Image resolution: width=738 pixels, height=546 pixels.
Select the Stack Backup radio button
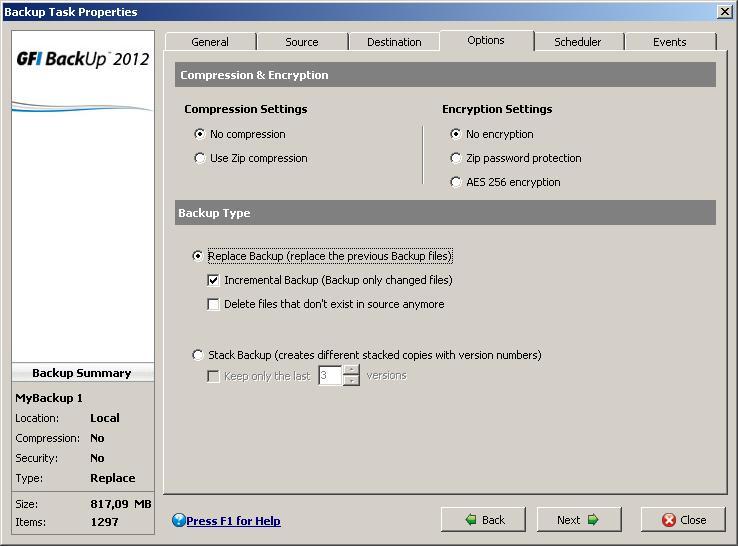(197, 355)
